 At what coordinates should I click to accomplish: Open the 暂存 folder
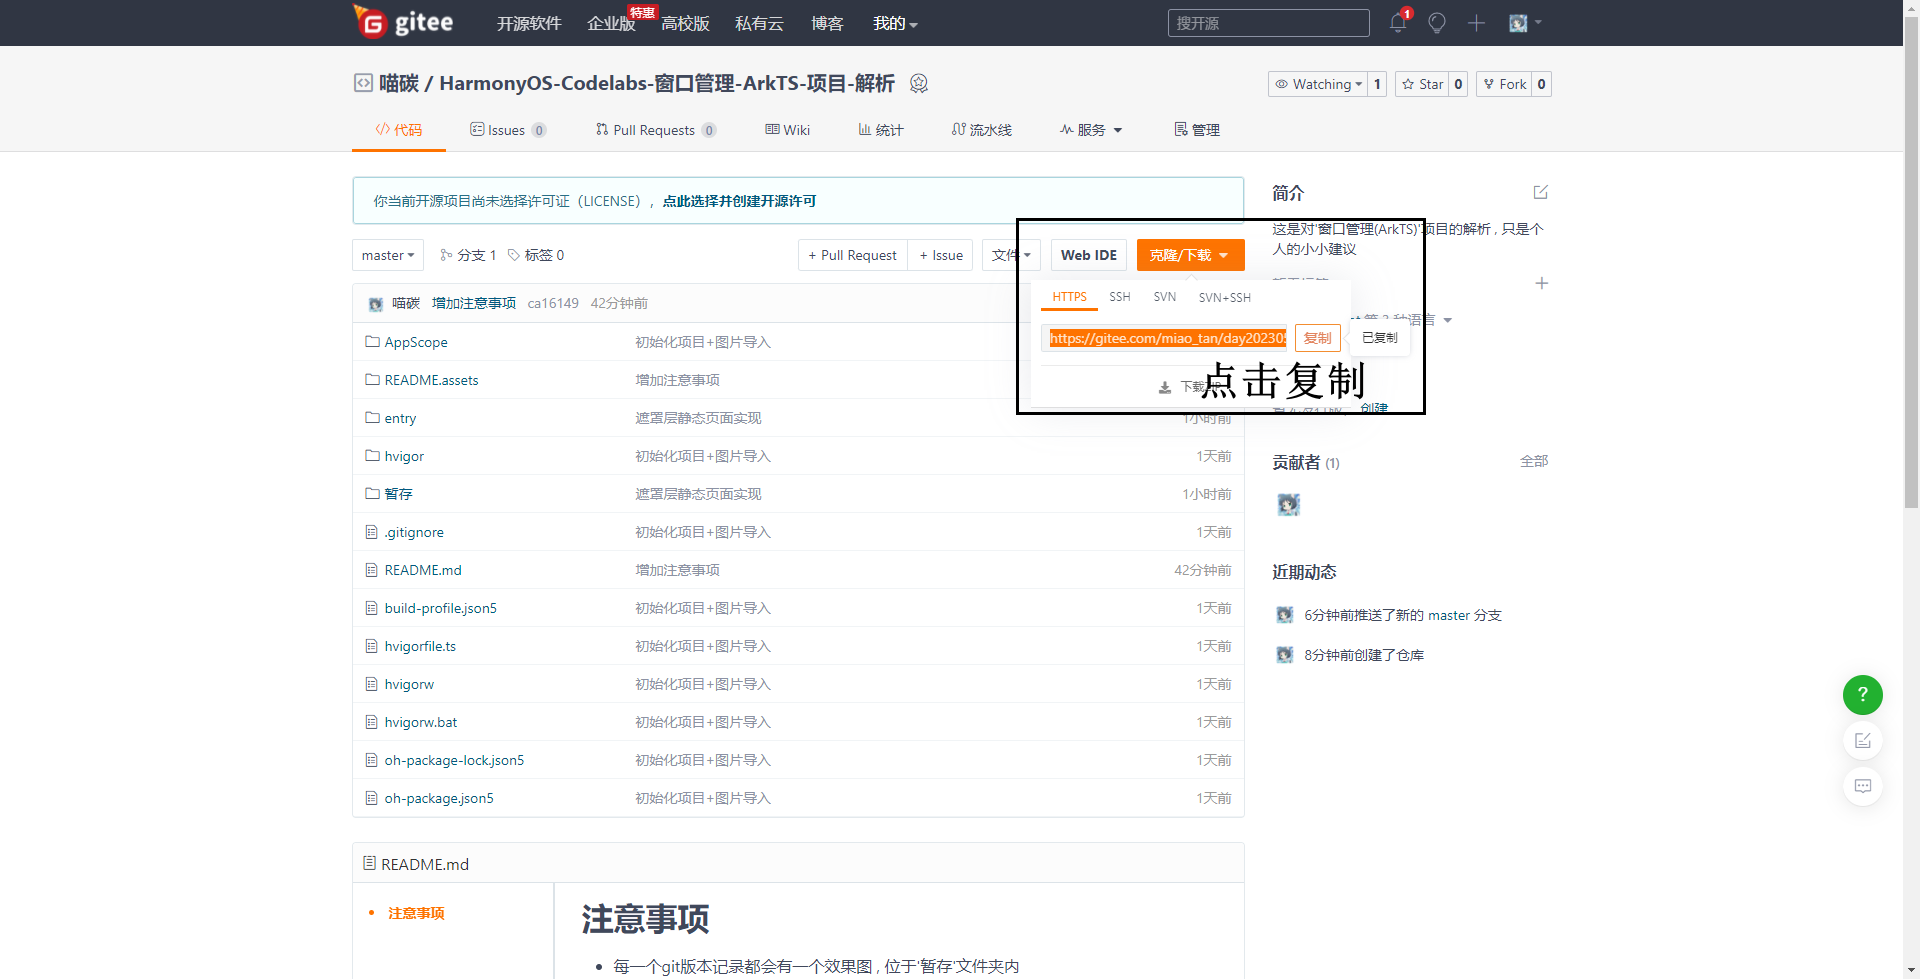tap(398, 494)
